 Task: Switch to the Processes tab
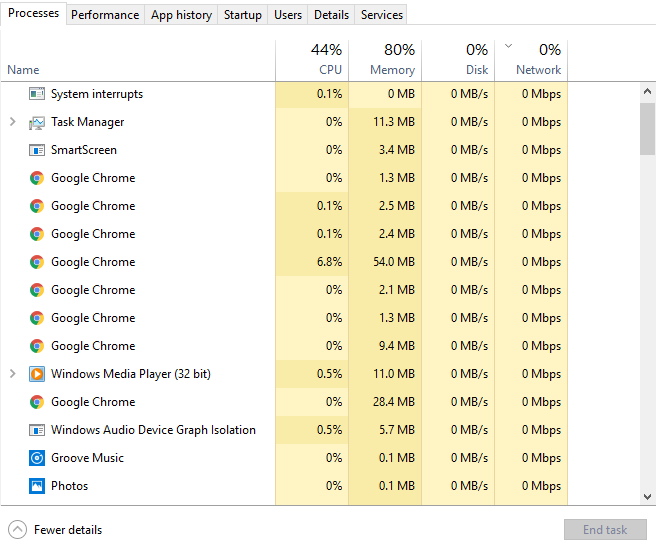click(33, 13)
